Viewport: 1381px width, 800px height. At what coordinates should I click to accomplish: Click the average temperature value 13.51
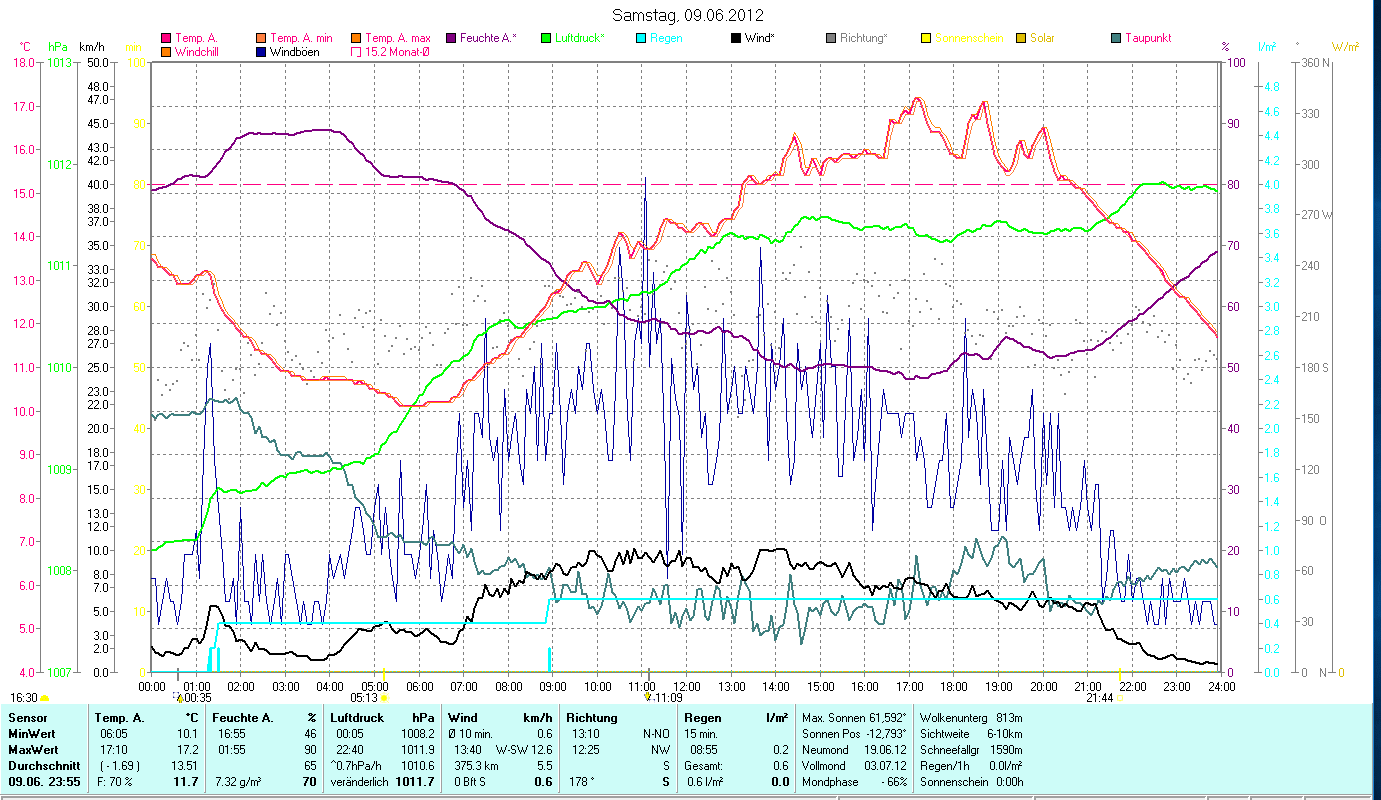(185, 766)
